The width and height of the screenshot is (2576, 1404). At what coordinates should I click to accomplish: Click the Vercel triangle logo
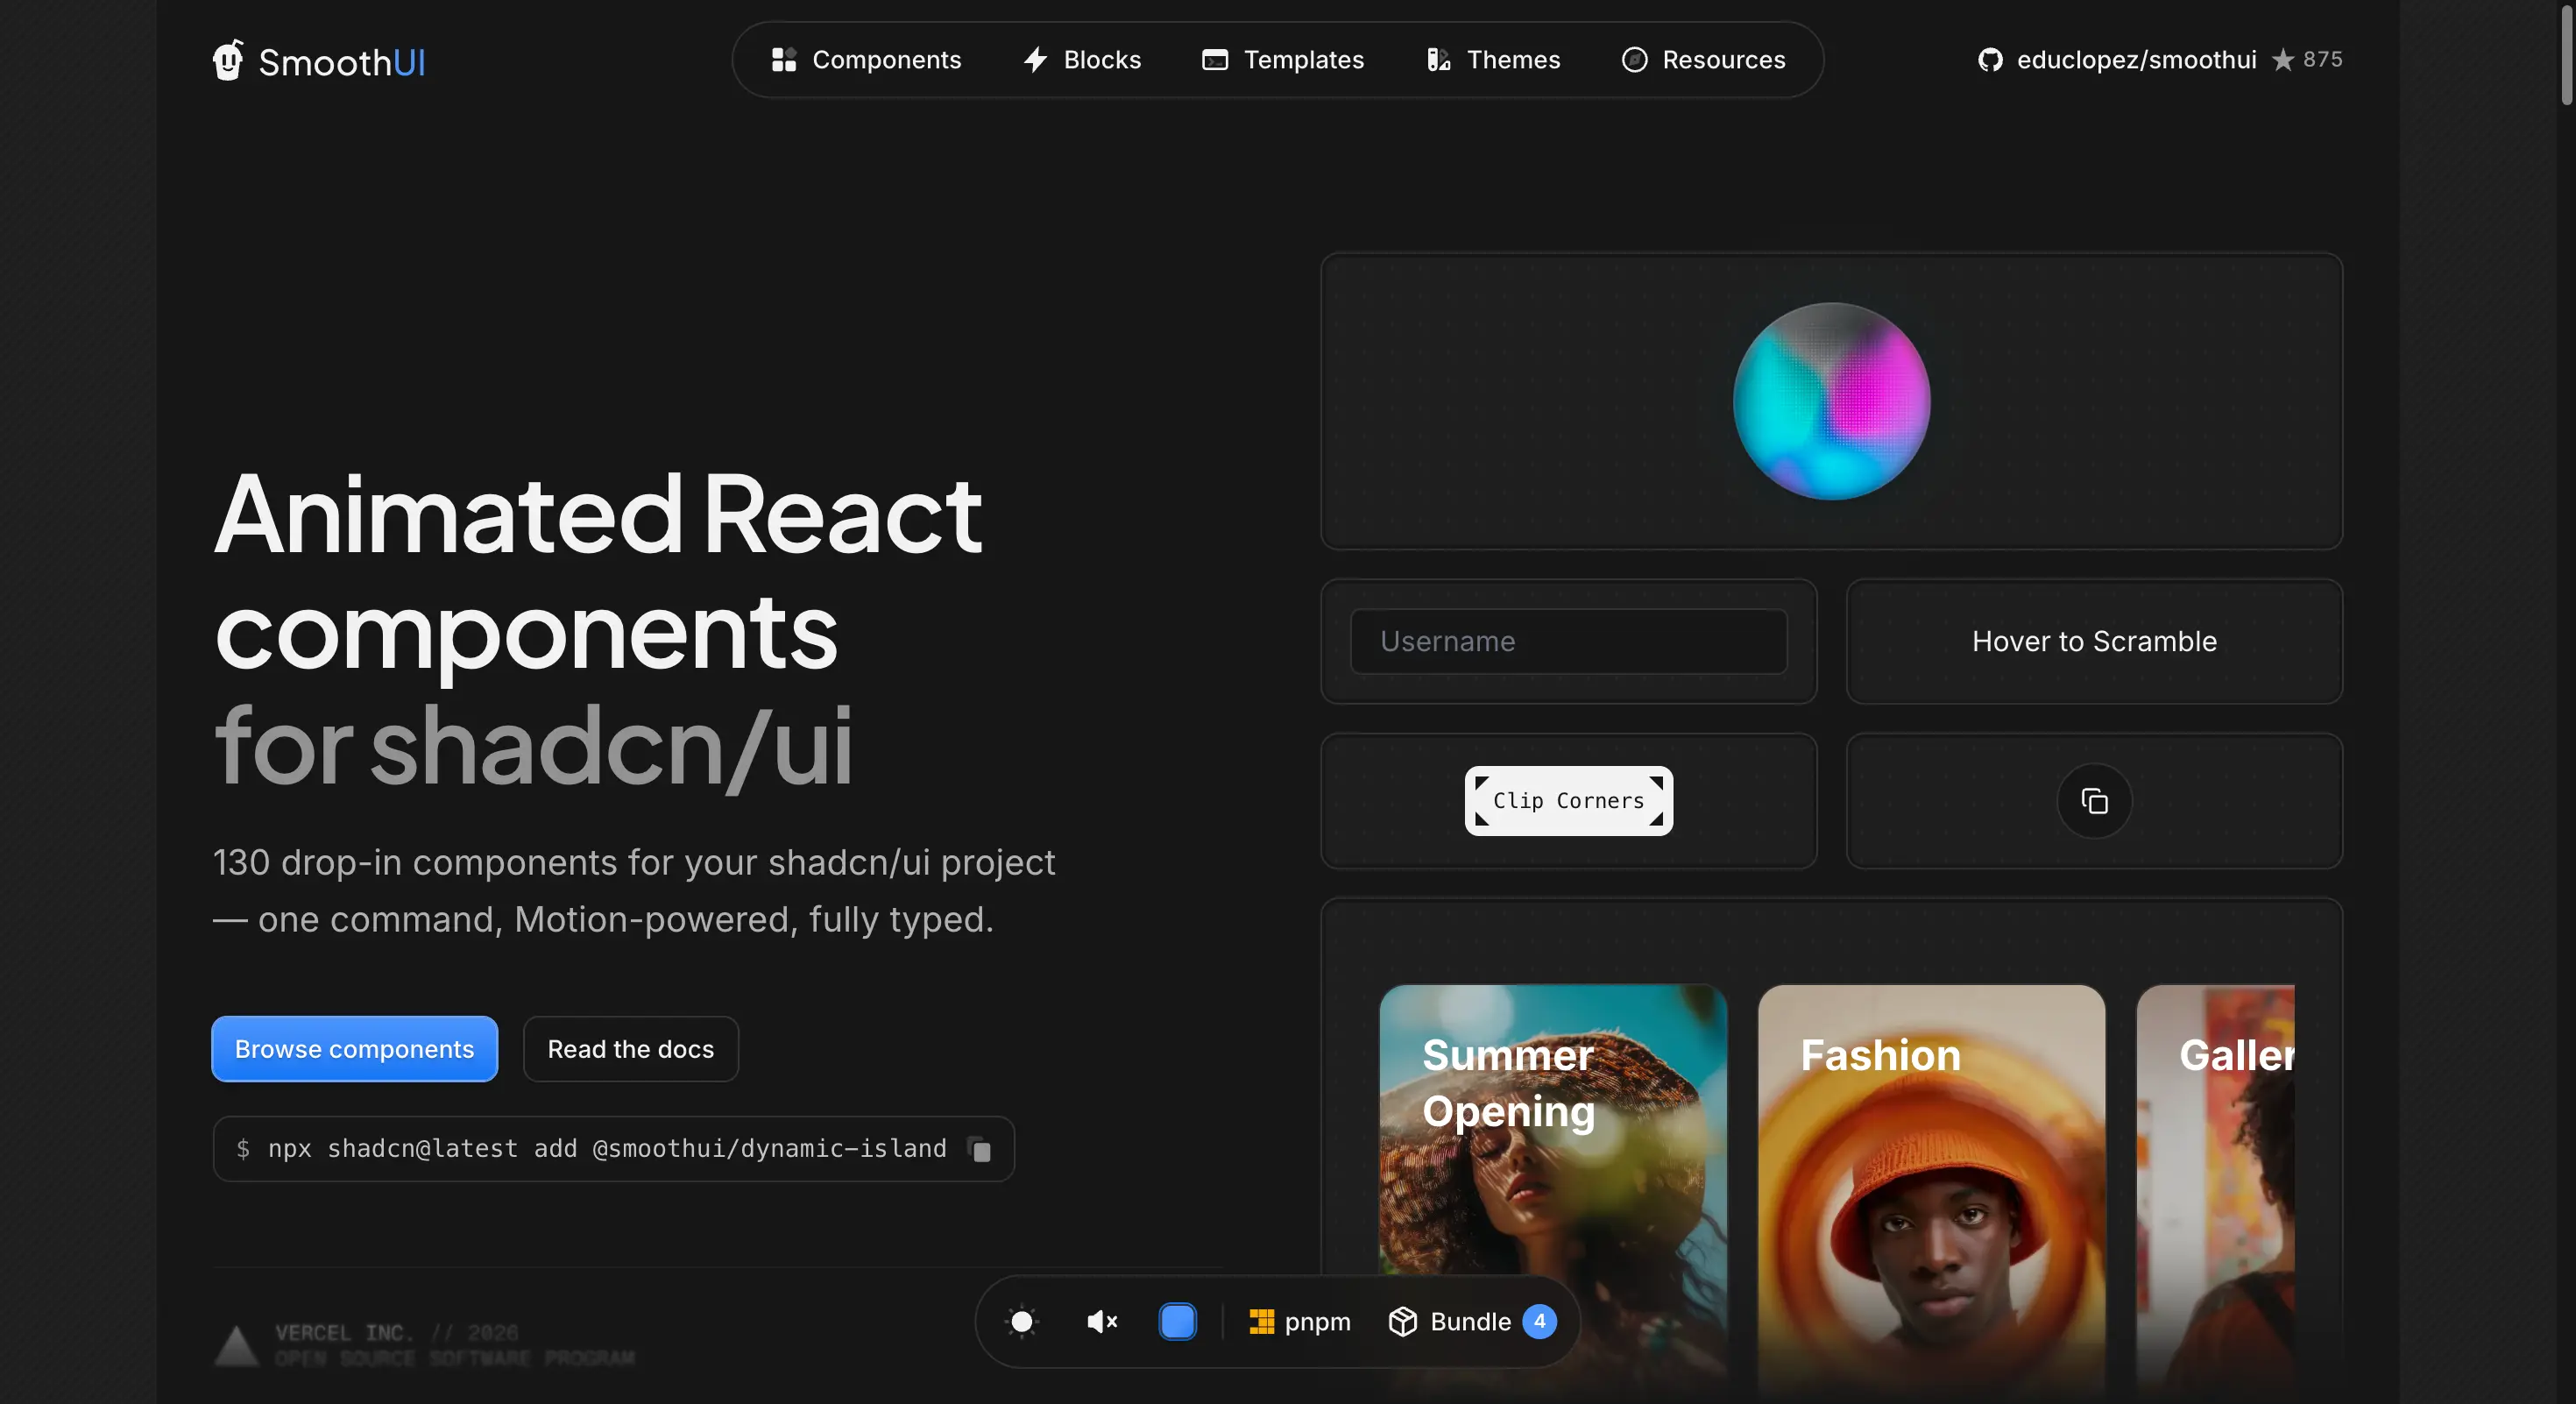237,1346
